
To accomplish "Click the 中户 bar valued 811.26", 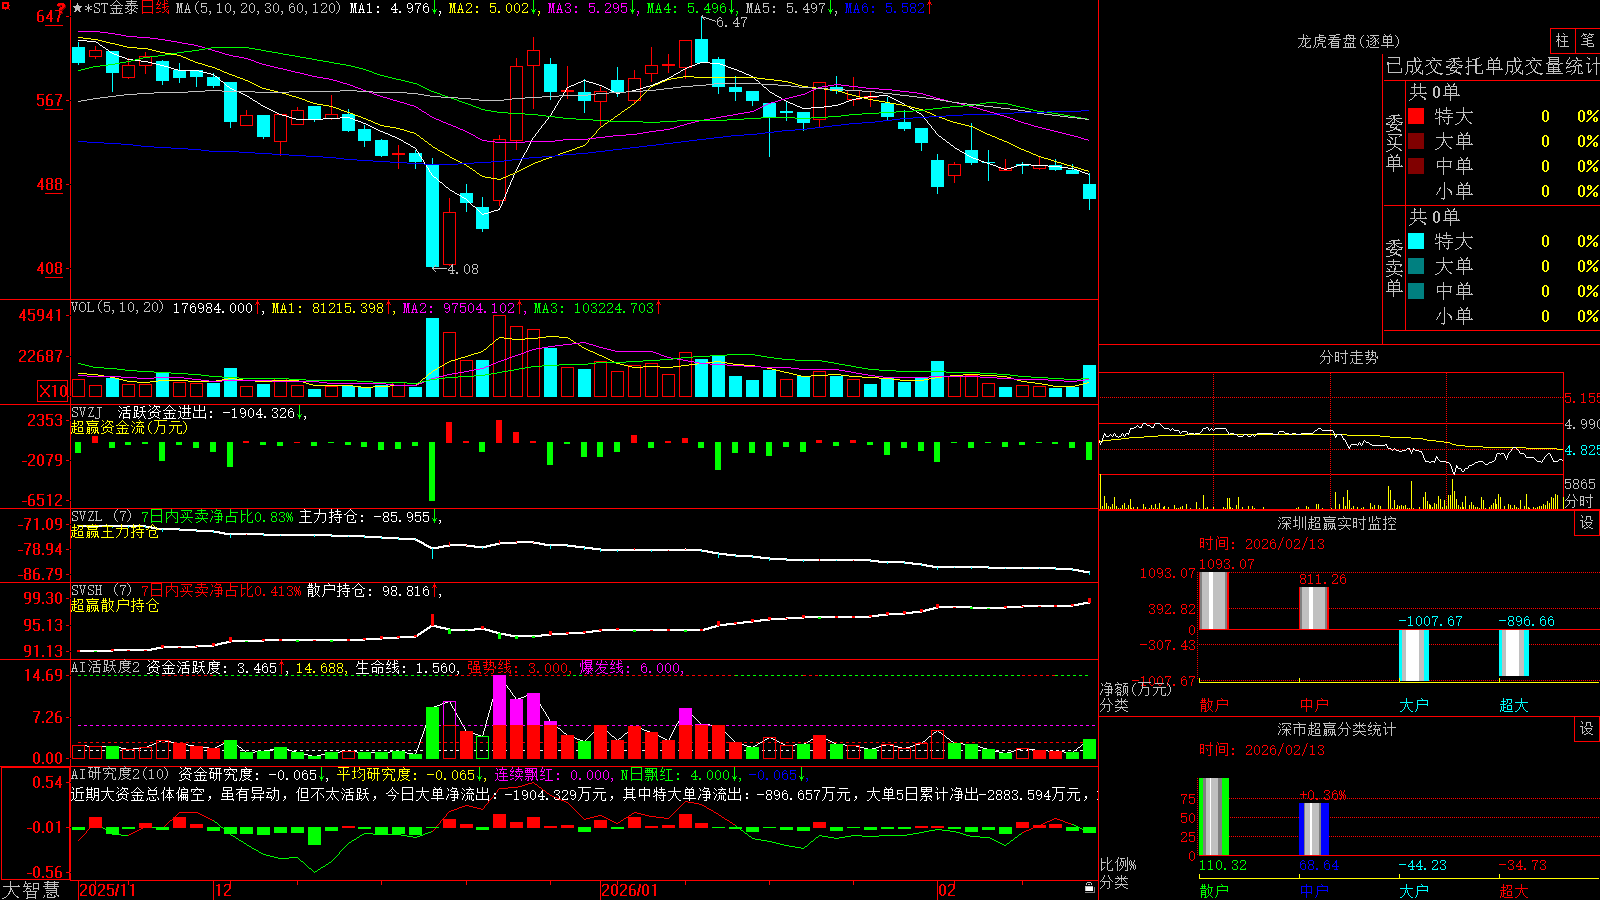I will tap(1314, 608).
